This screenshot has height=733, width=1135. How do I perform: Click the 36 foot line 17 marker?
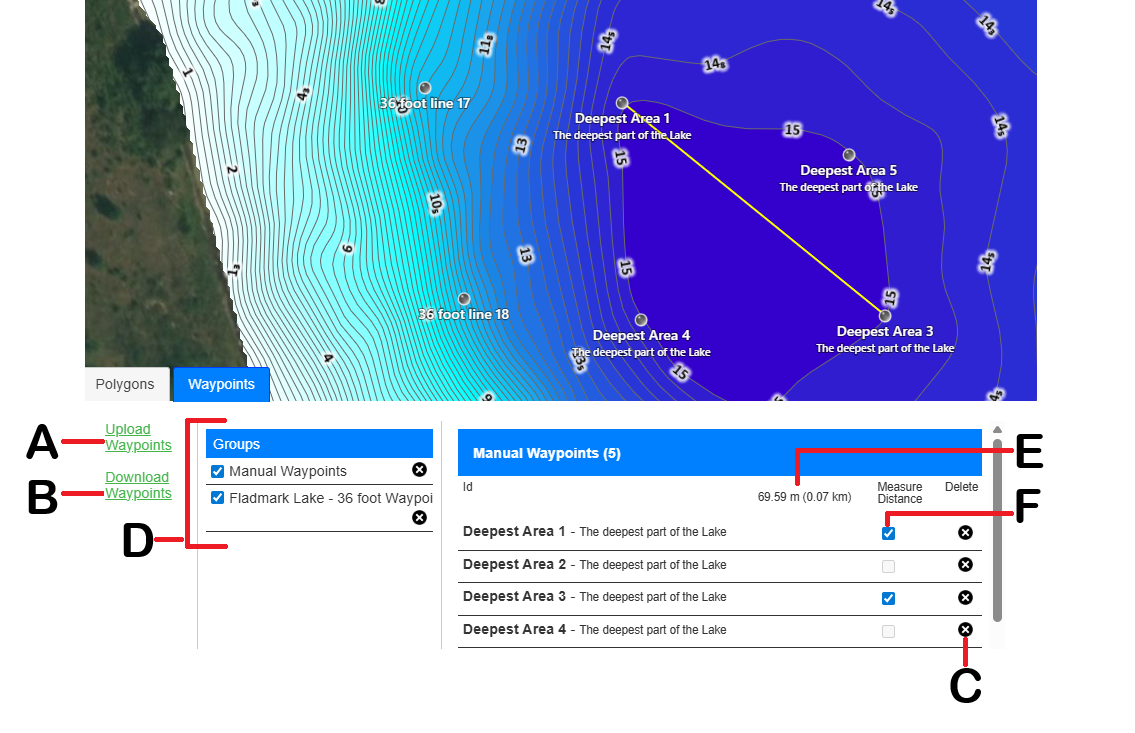coord(424,88)
